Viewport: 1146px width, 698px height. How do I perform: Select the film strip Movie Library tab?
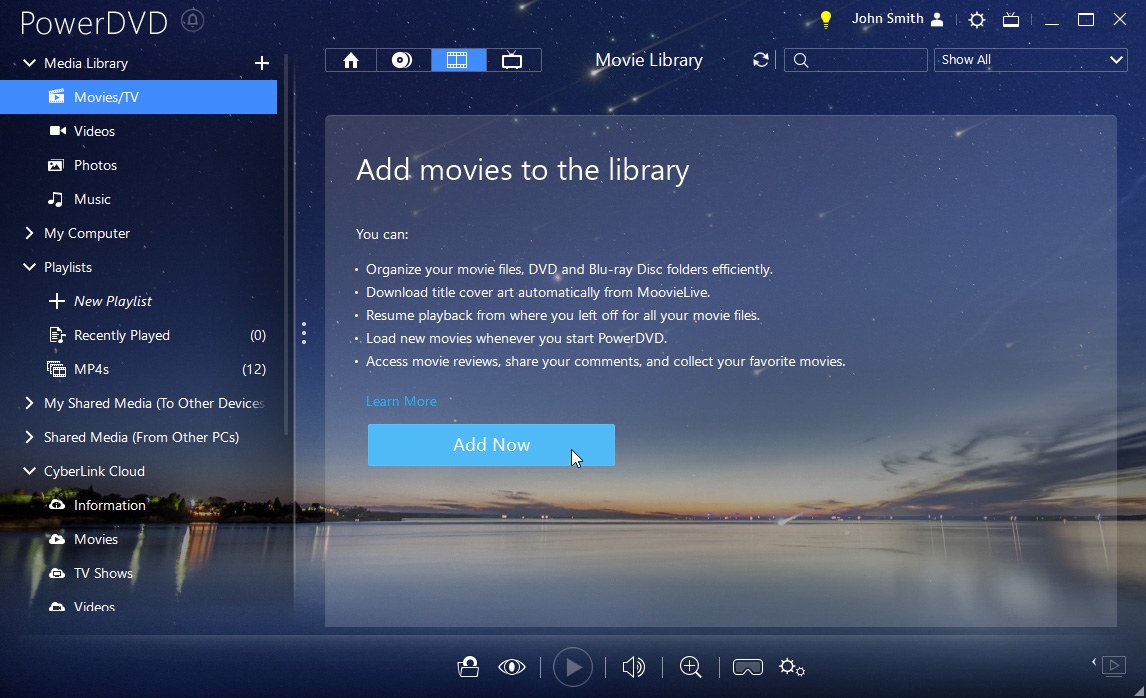[458, 60]
